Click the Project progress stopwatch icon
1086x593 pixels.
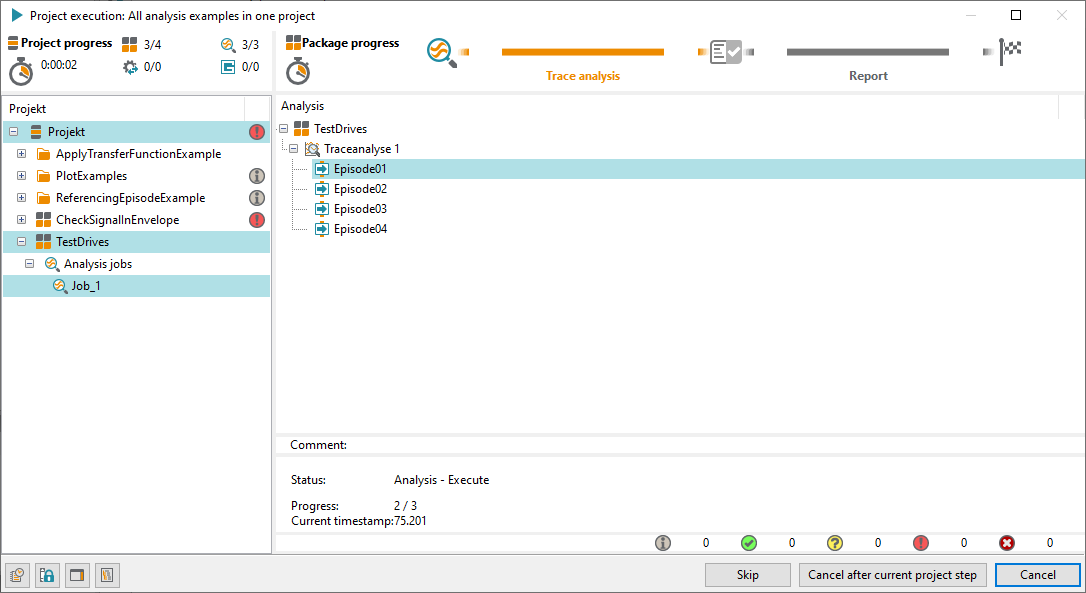[x=21, y=71]
